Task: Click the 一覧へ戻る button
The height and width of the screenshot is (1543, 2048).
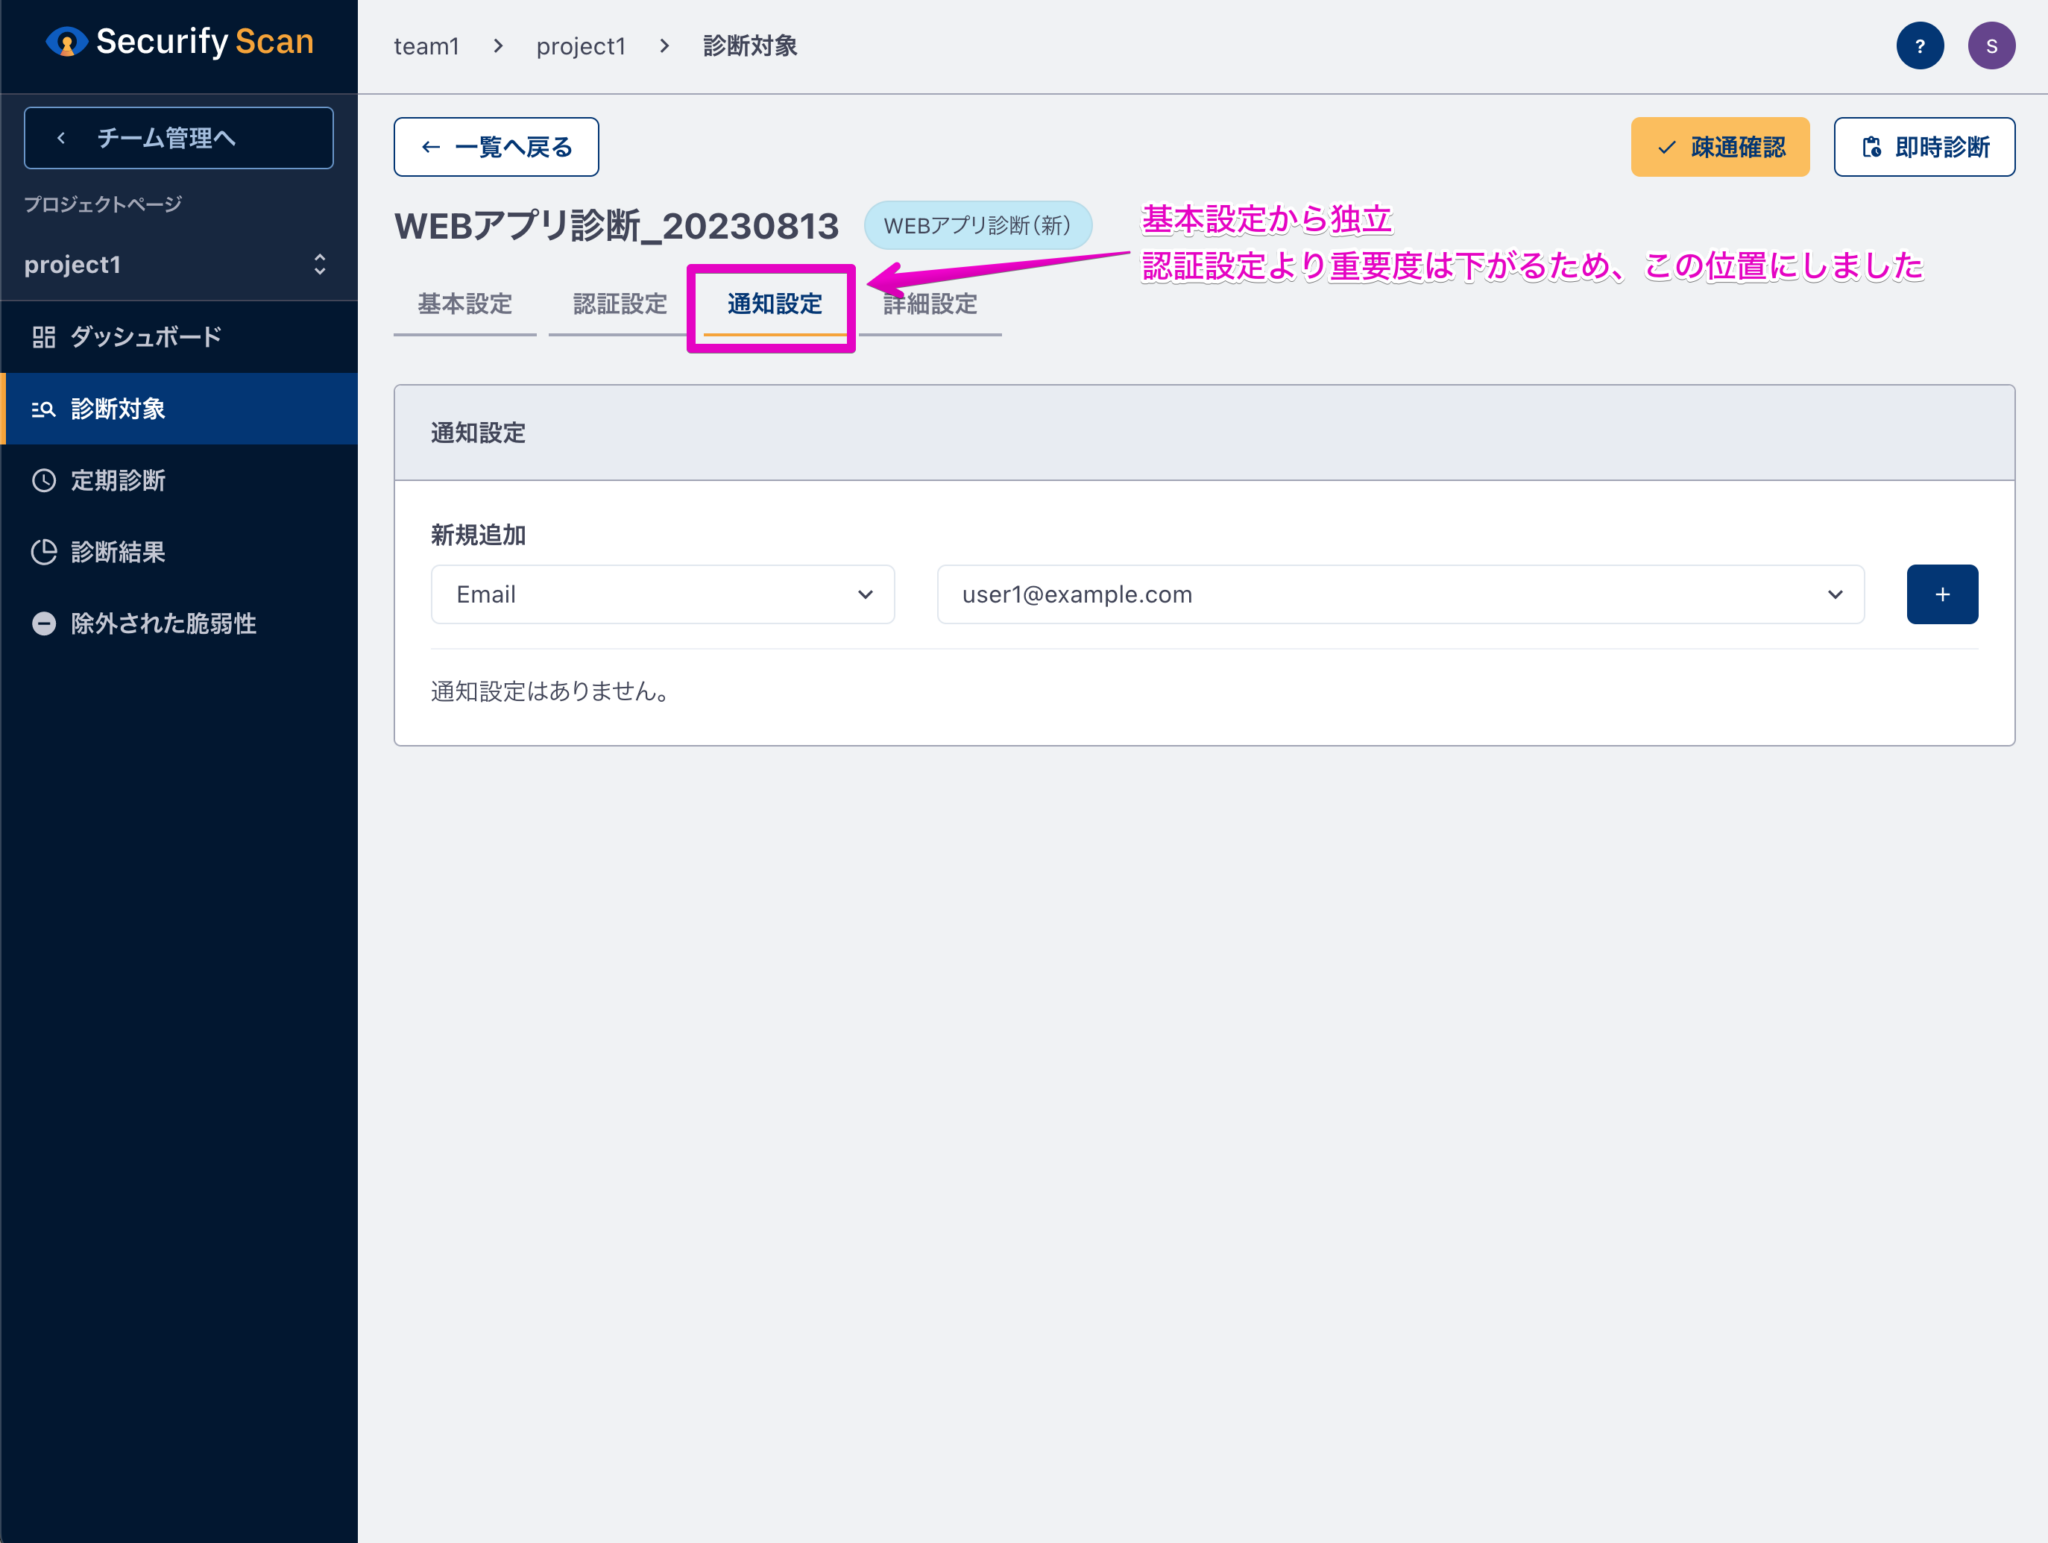Action: (496, 146)
